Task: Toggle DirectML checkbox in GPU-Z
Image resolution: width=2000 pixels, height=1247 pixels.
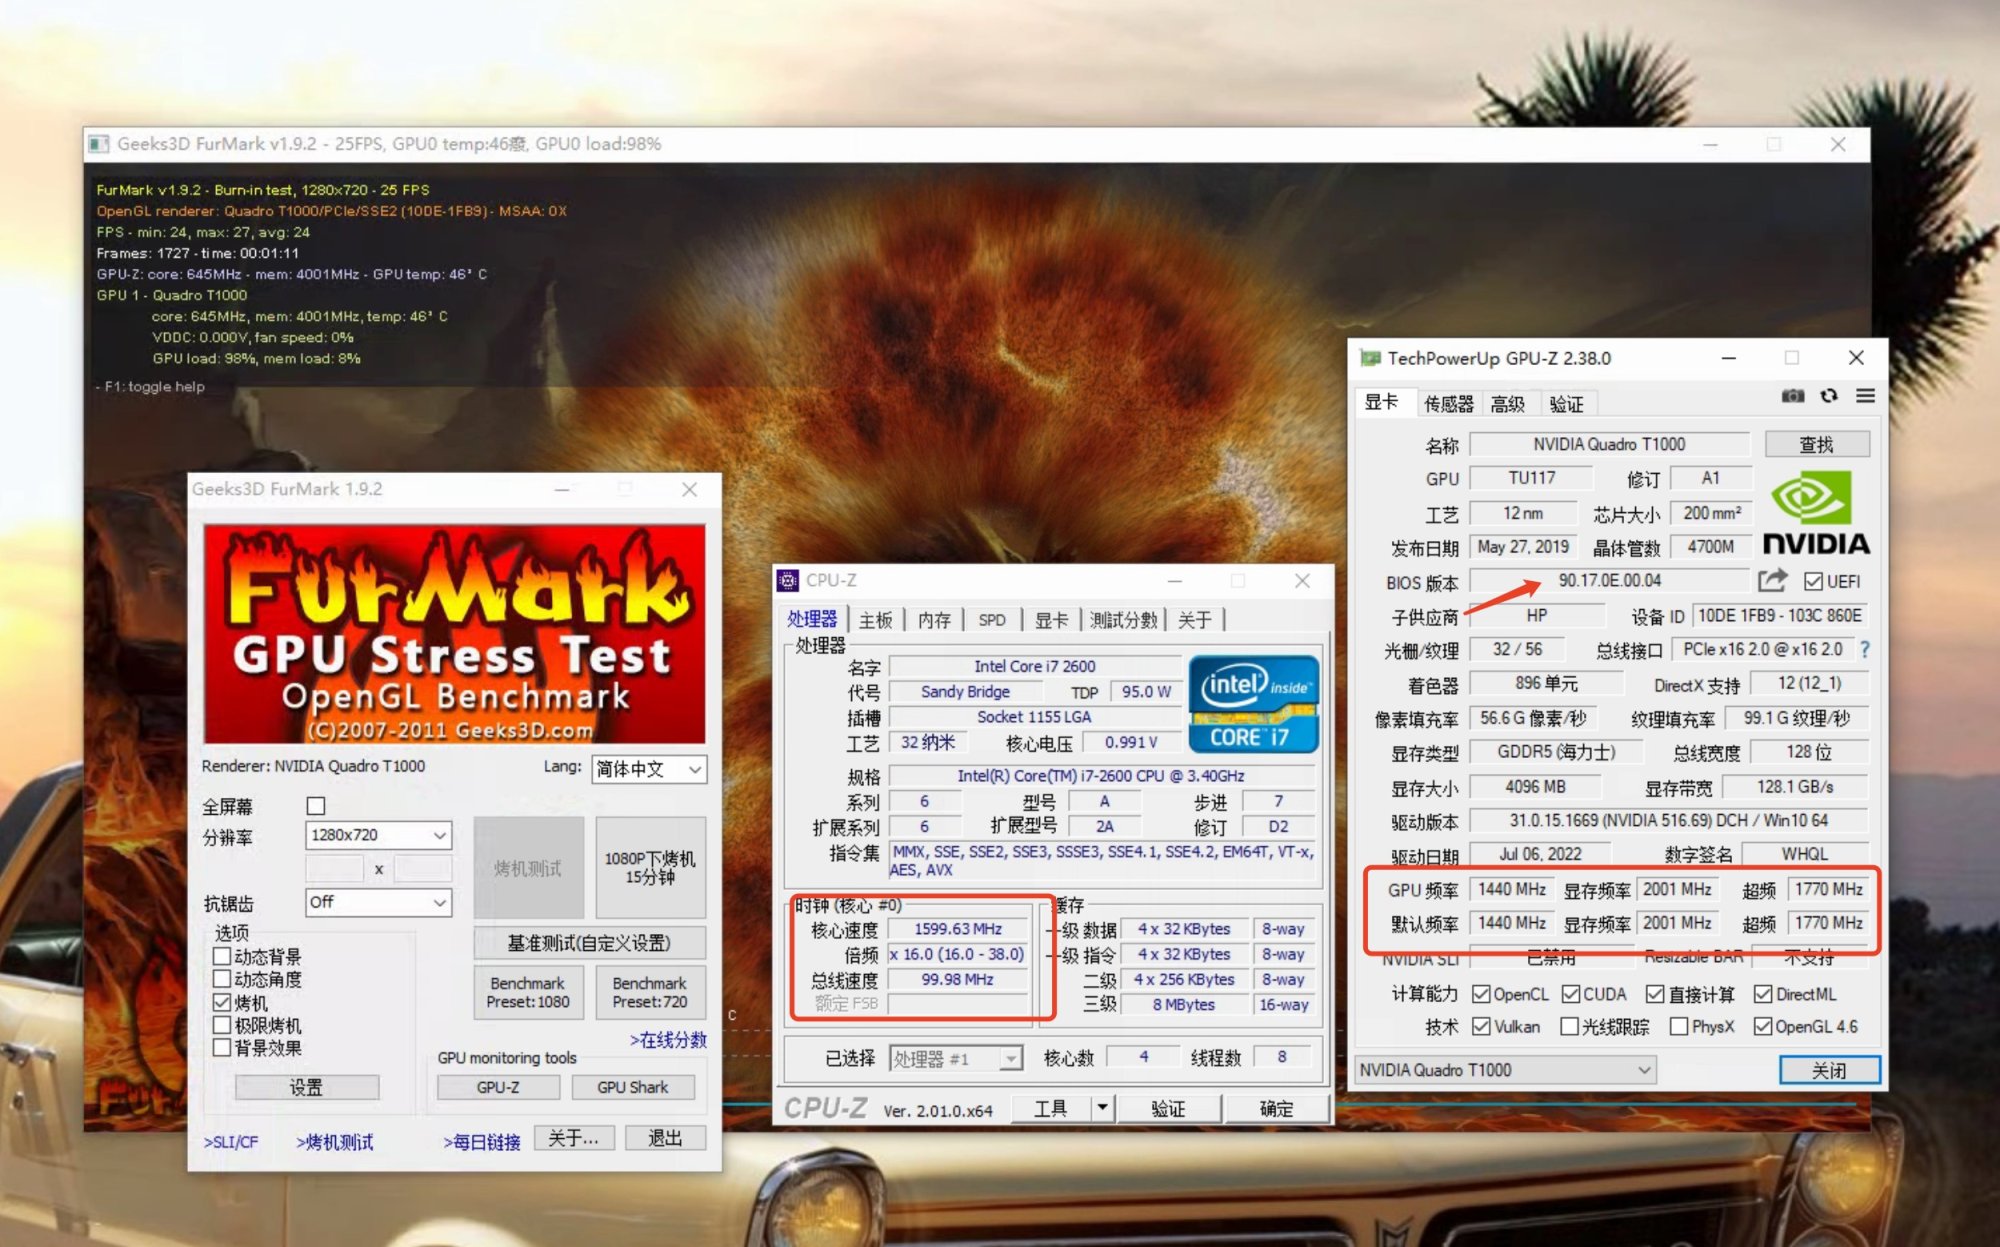Action: click(x=1763, y=994)
